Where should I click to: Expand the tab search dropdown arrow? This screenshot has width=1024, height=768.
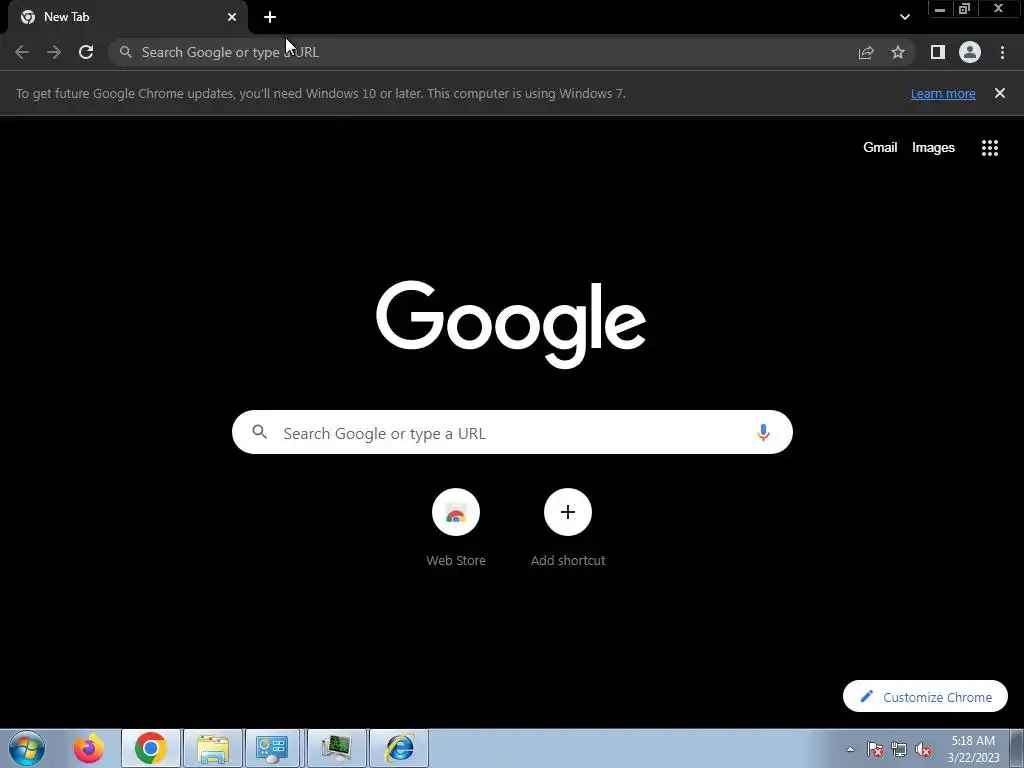(x=904, y=17)
